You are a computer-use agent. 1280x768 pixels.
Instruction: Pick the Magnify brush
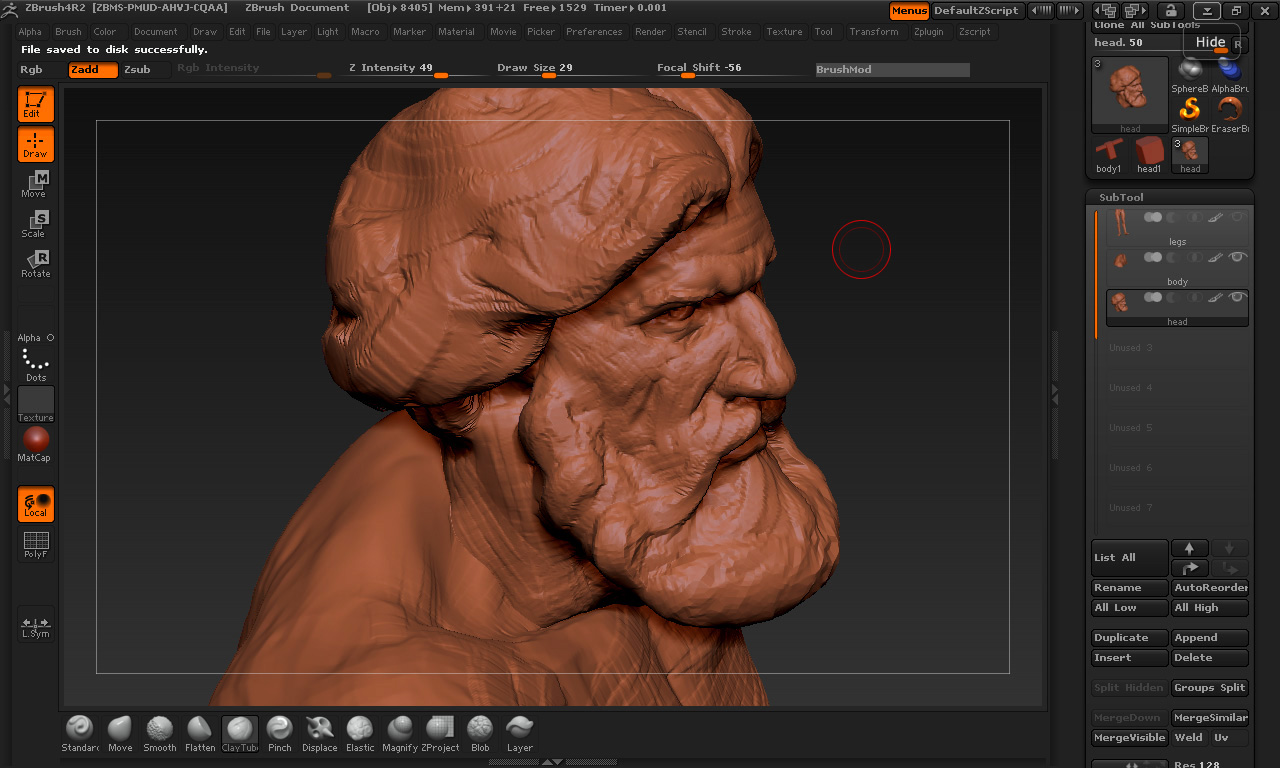point(400,733)
